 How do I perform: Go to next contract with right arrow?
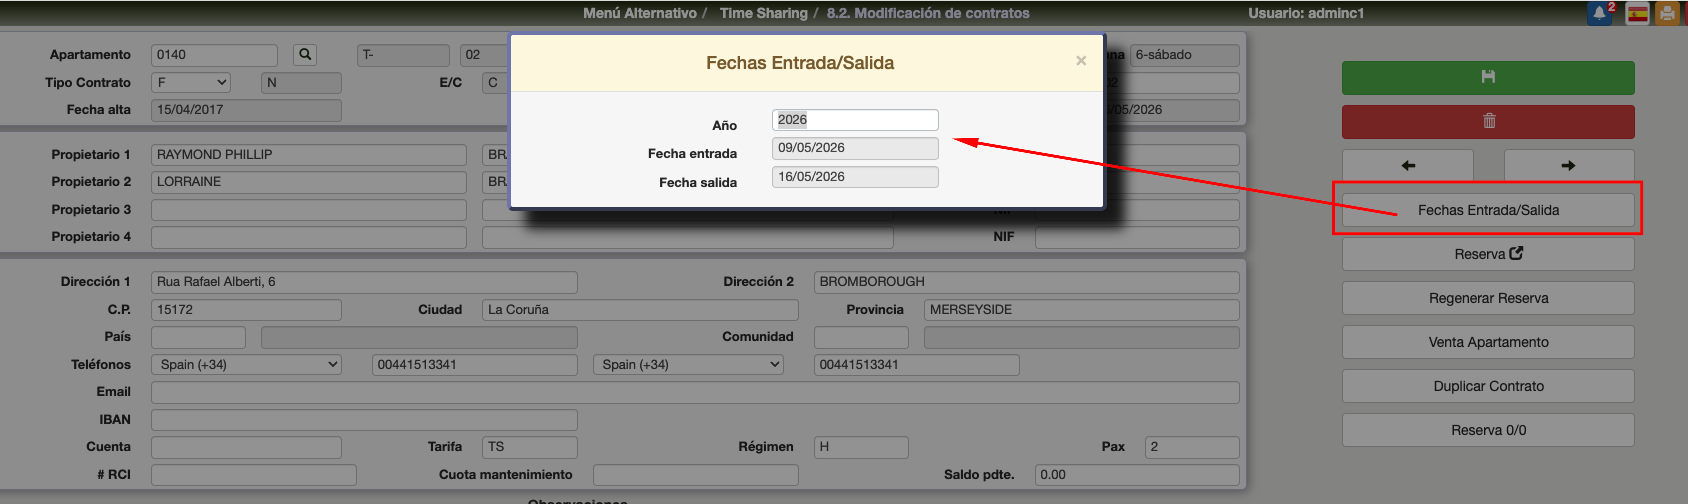pyautogui.click(x=1568, y=166)
